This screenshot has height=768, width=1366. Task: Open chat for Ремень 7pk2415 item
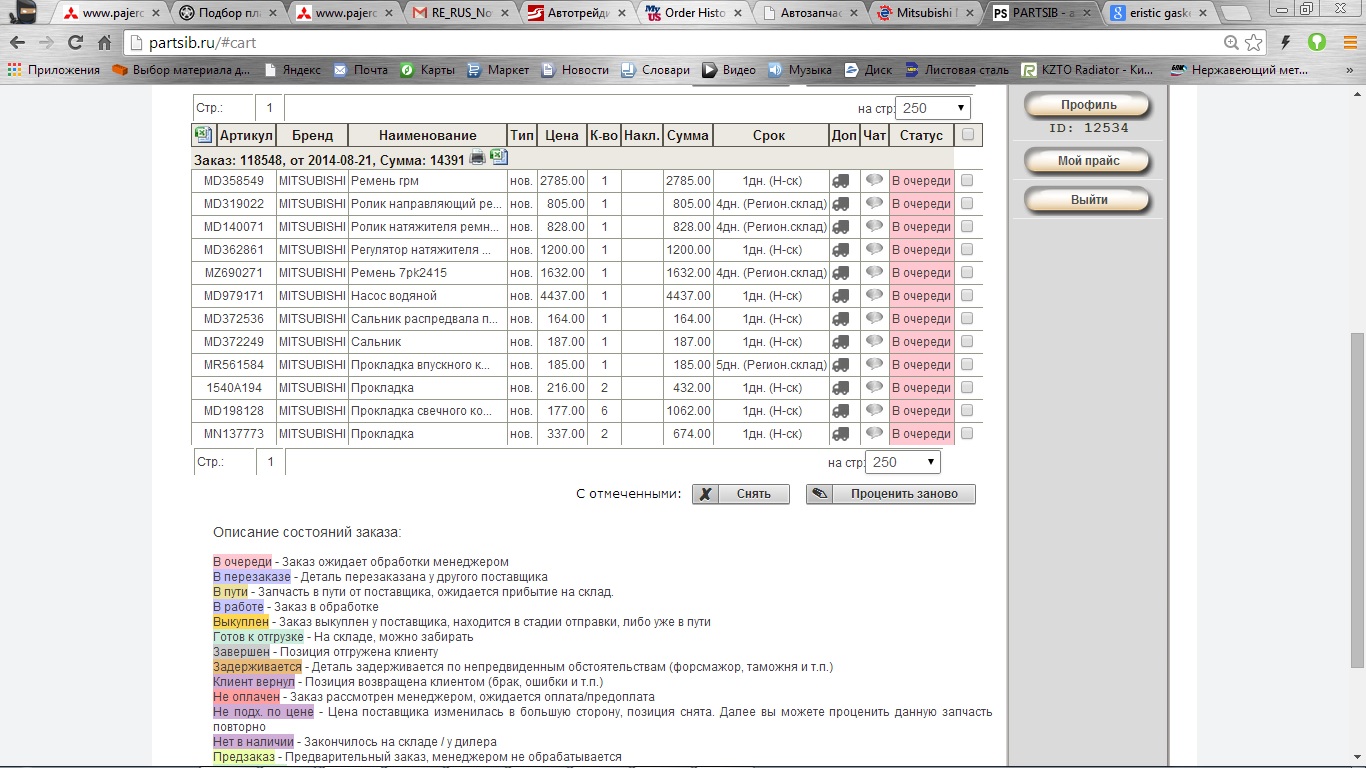[874, 273]
